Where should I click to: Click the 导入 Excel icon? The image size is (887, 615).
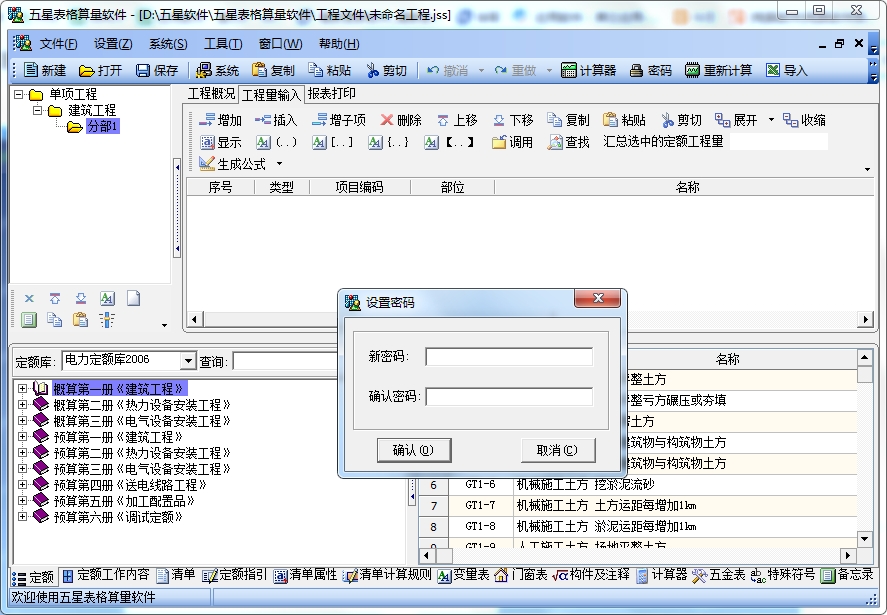coord(773,70)
